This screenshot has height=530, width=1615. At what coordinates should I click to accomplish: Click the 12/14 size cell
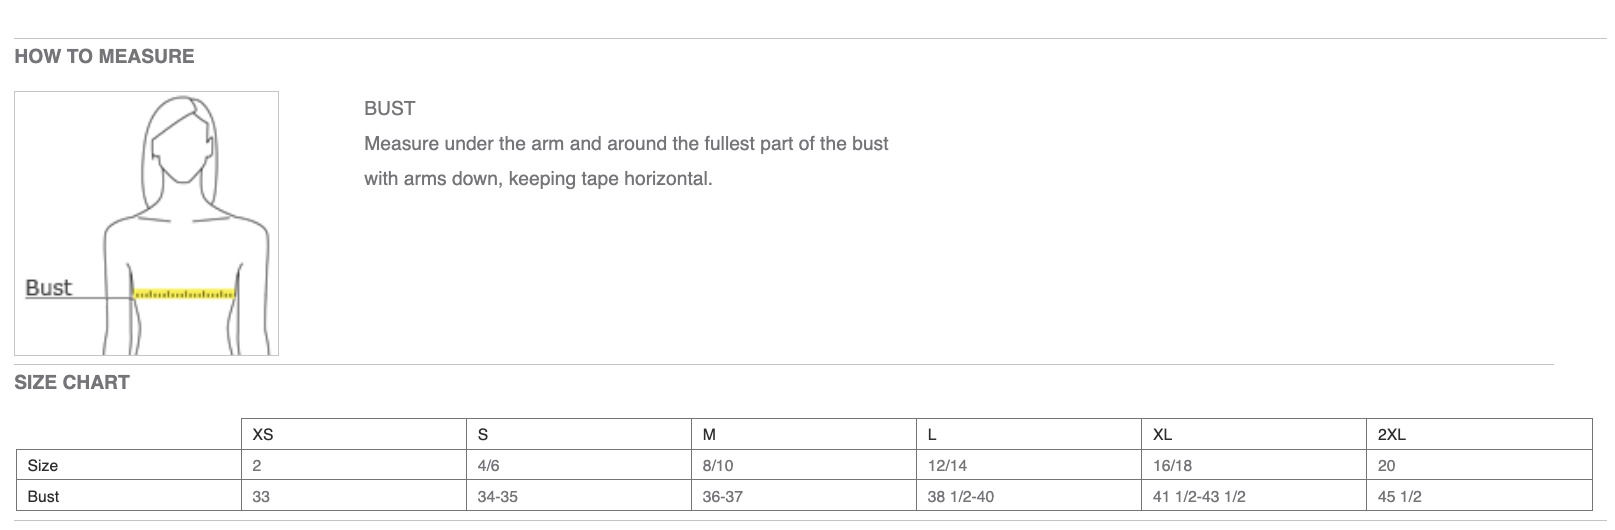pos(947,466)
